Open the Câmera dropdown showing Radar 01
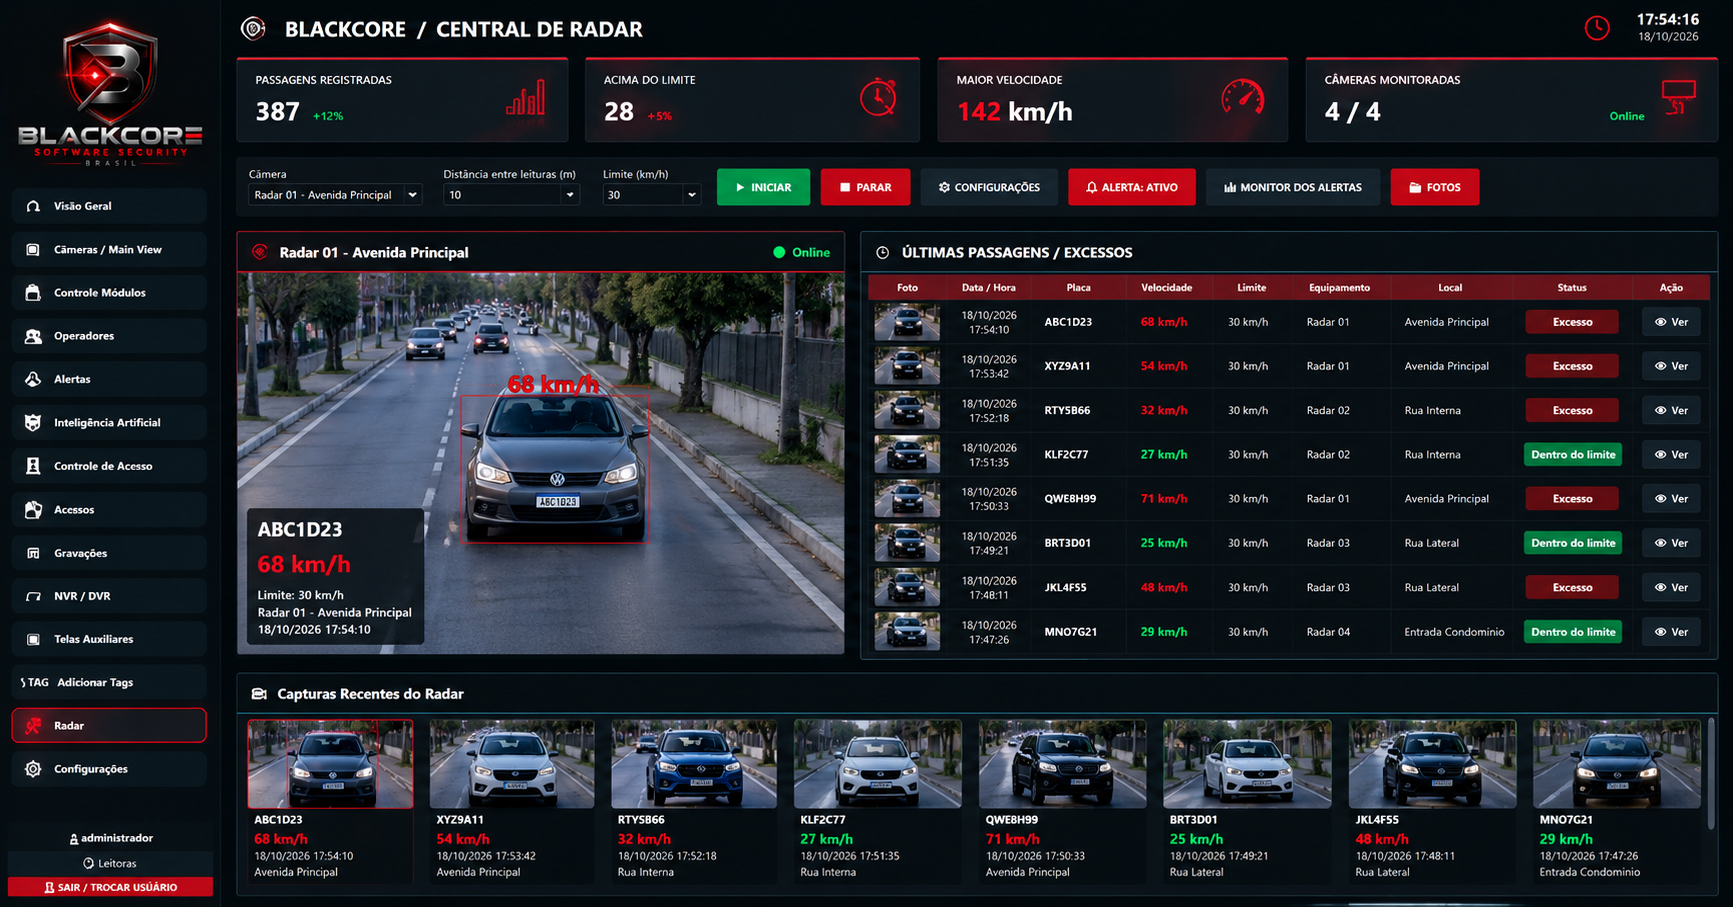Viewport: 1733px width, 907px height. [335, 195]
